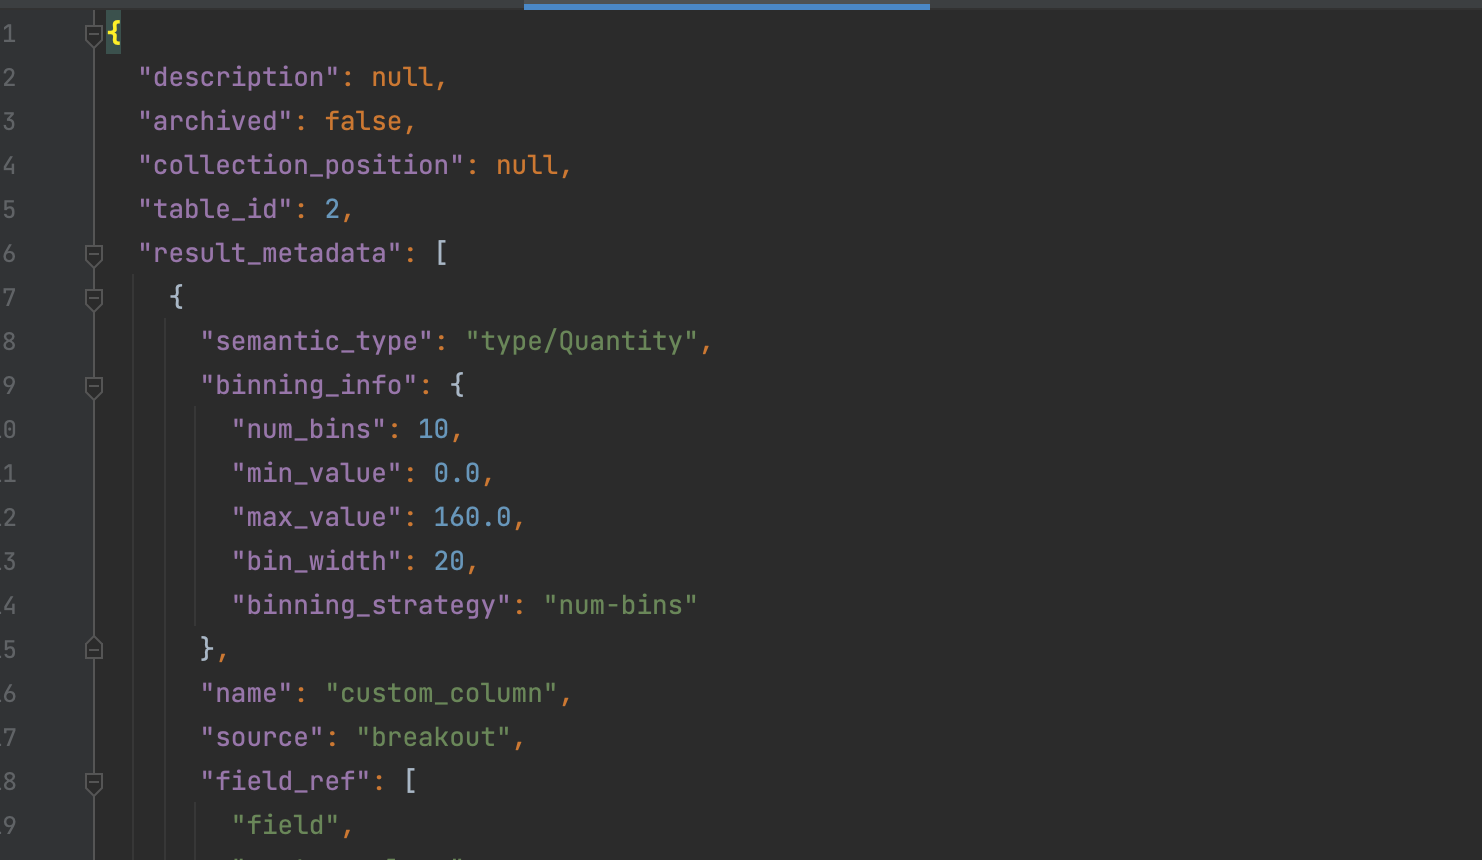Collapse the field_ref array fold arrow
This screenshot has height=860, width=1482.
point(94,780)
